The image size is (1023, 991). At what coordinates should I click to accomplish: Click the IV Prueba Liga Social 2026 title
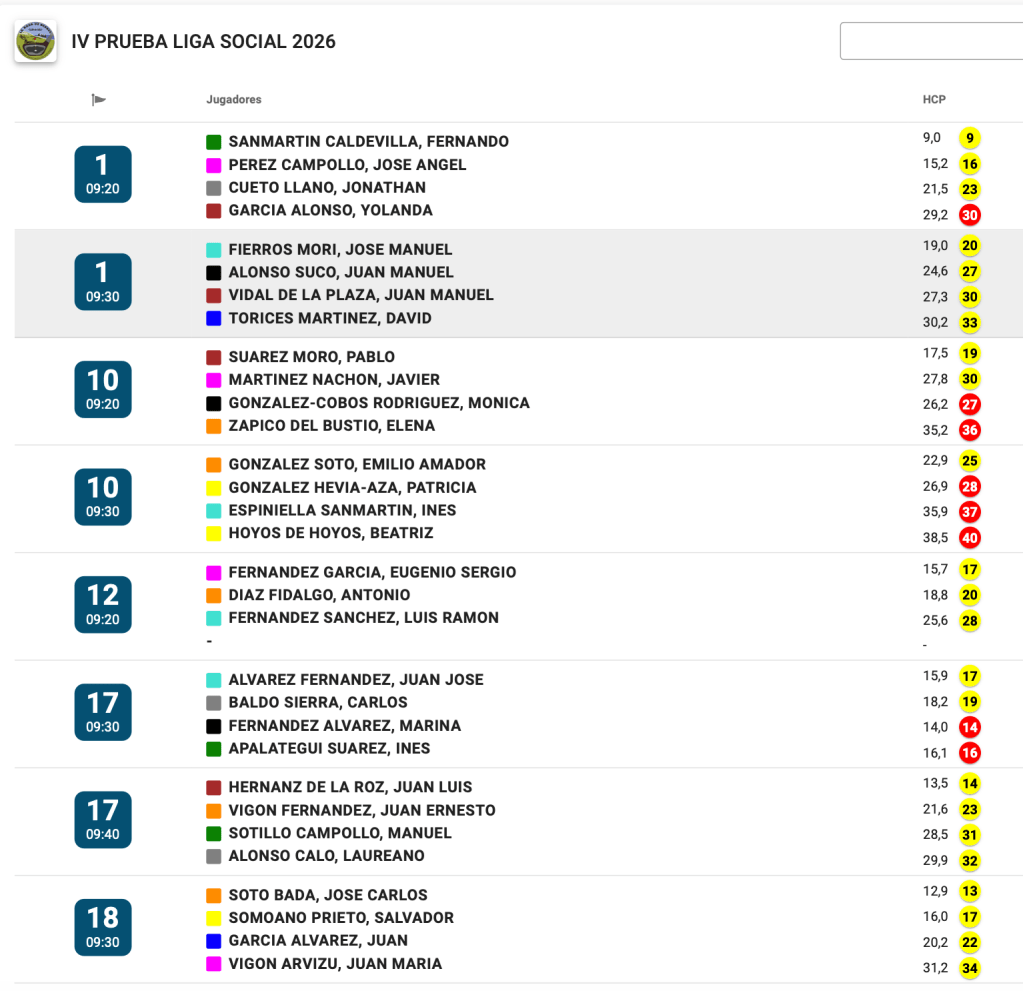pyautogui.click(x=203, y=42)
